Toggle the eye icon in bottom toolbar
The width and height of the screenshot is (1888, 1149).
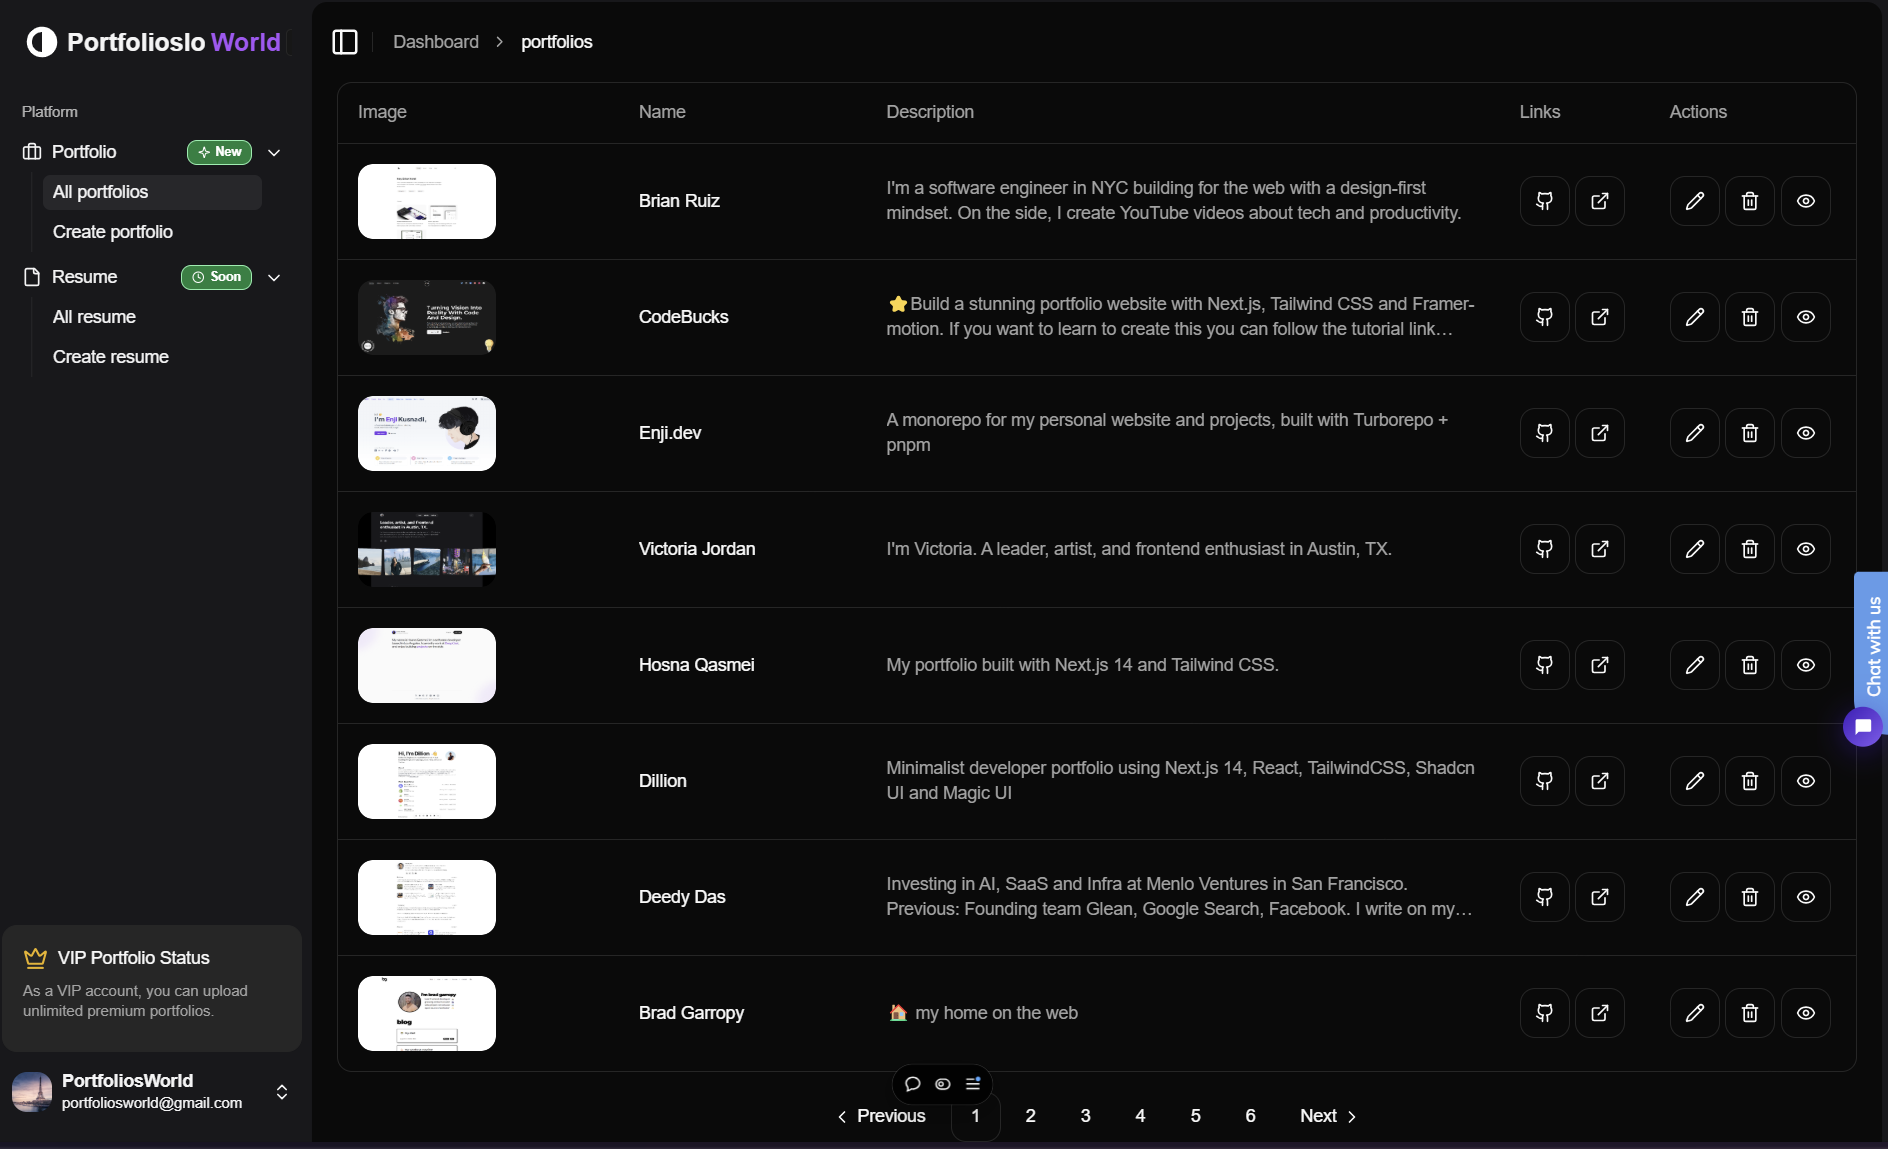943,1084
